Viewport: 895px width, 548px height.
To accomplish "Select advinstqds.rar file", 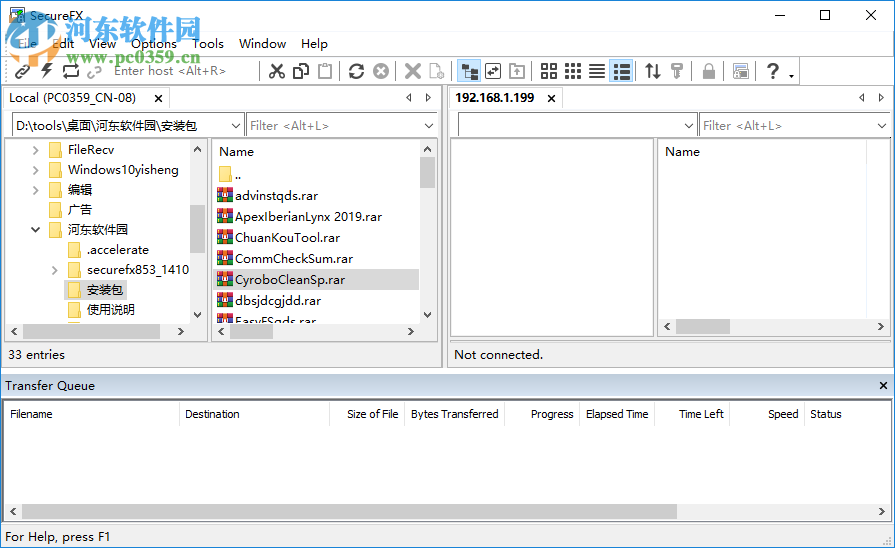I will click(276, 196).
